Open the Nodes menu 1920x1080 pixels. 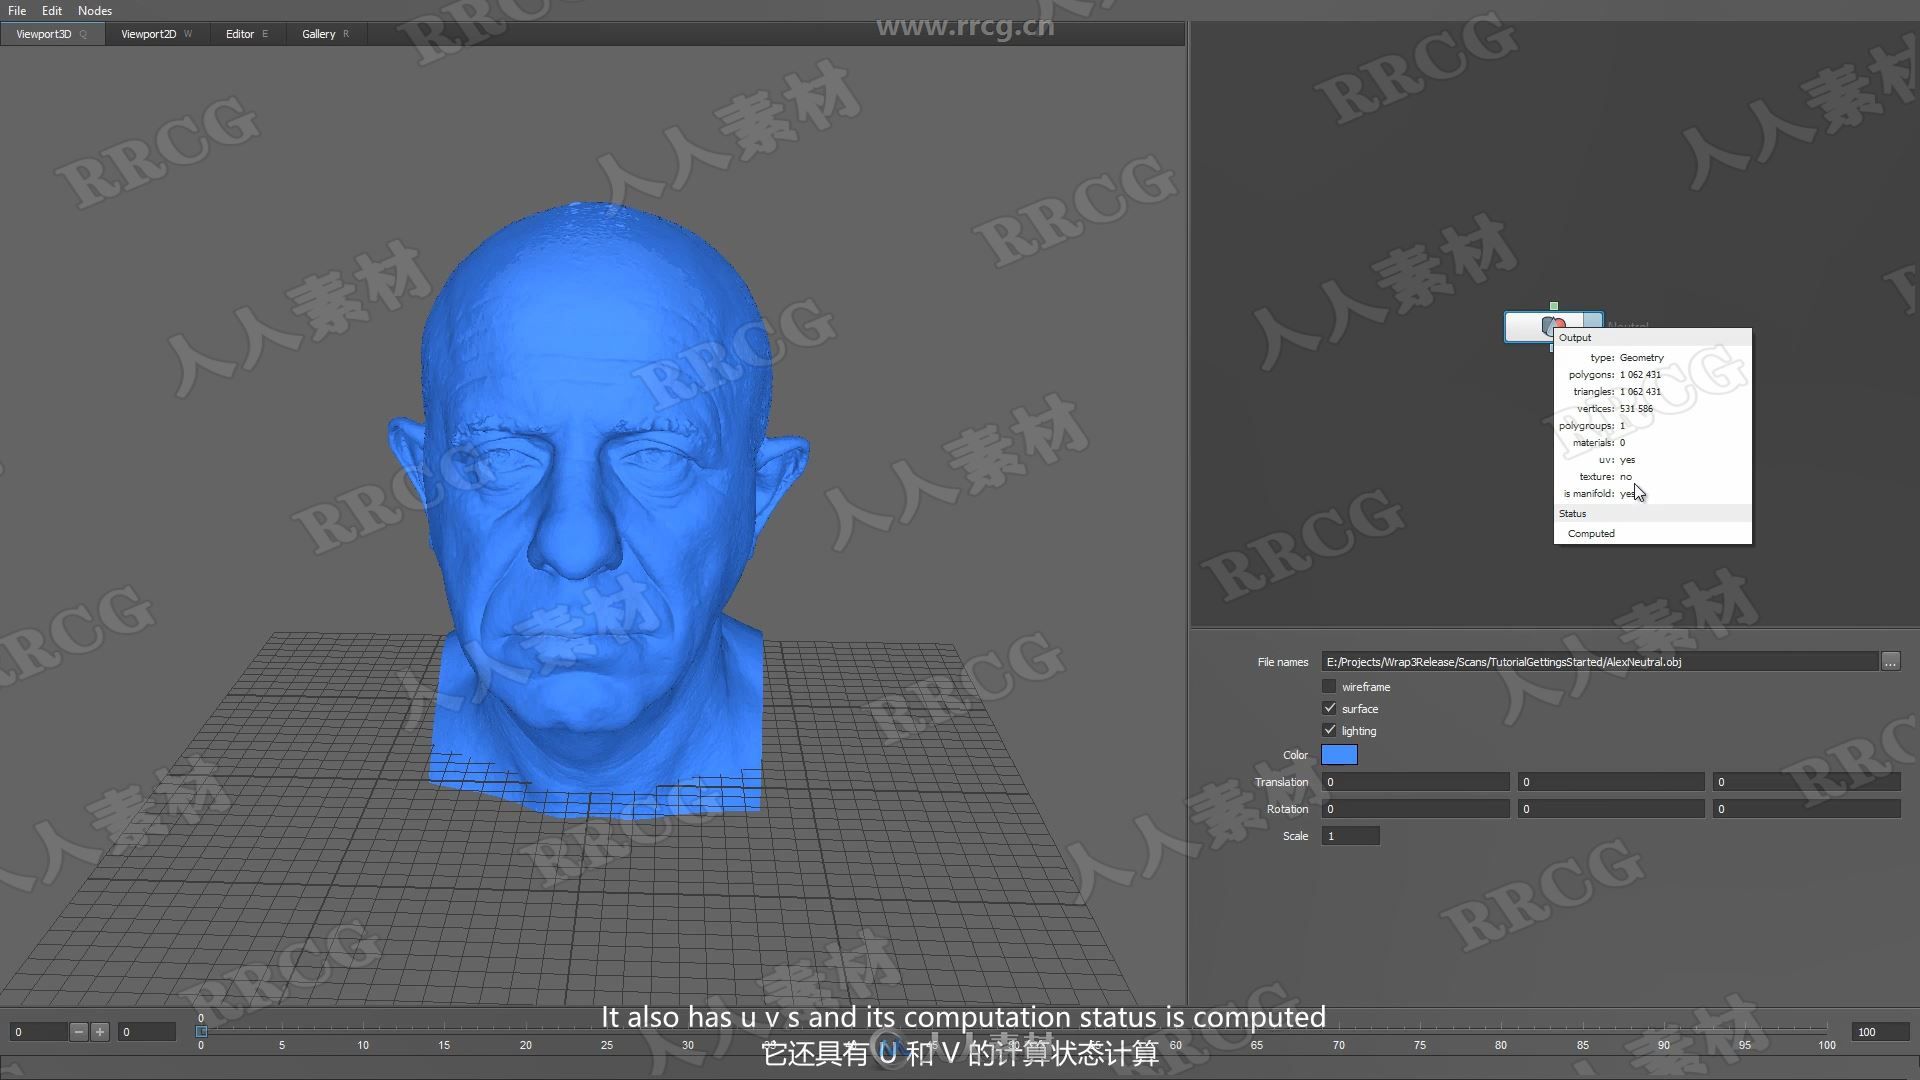[x=94, y=11]
